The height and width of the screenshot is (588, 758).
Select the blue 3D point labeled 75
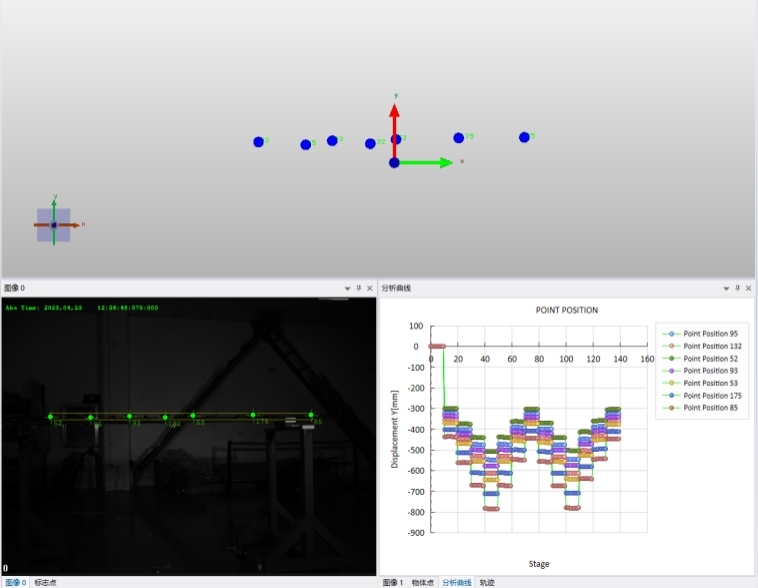click(459, 138)
